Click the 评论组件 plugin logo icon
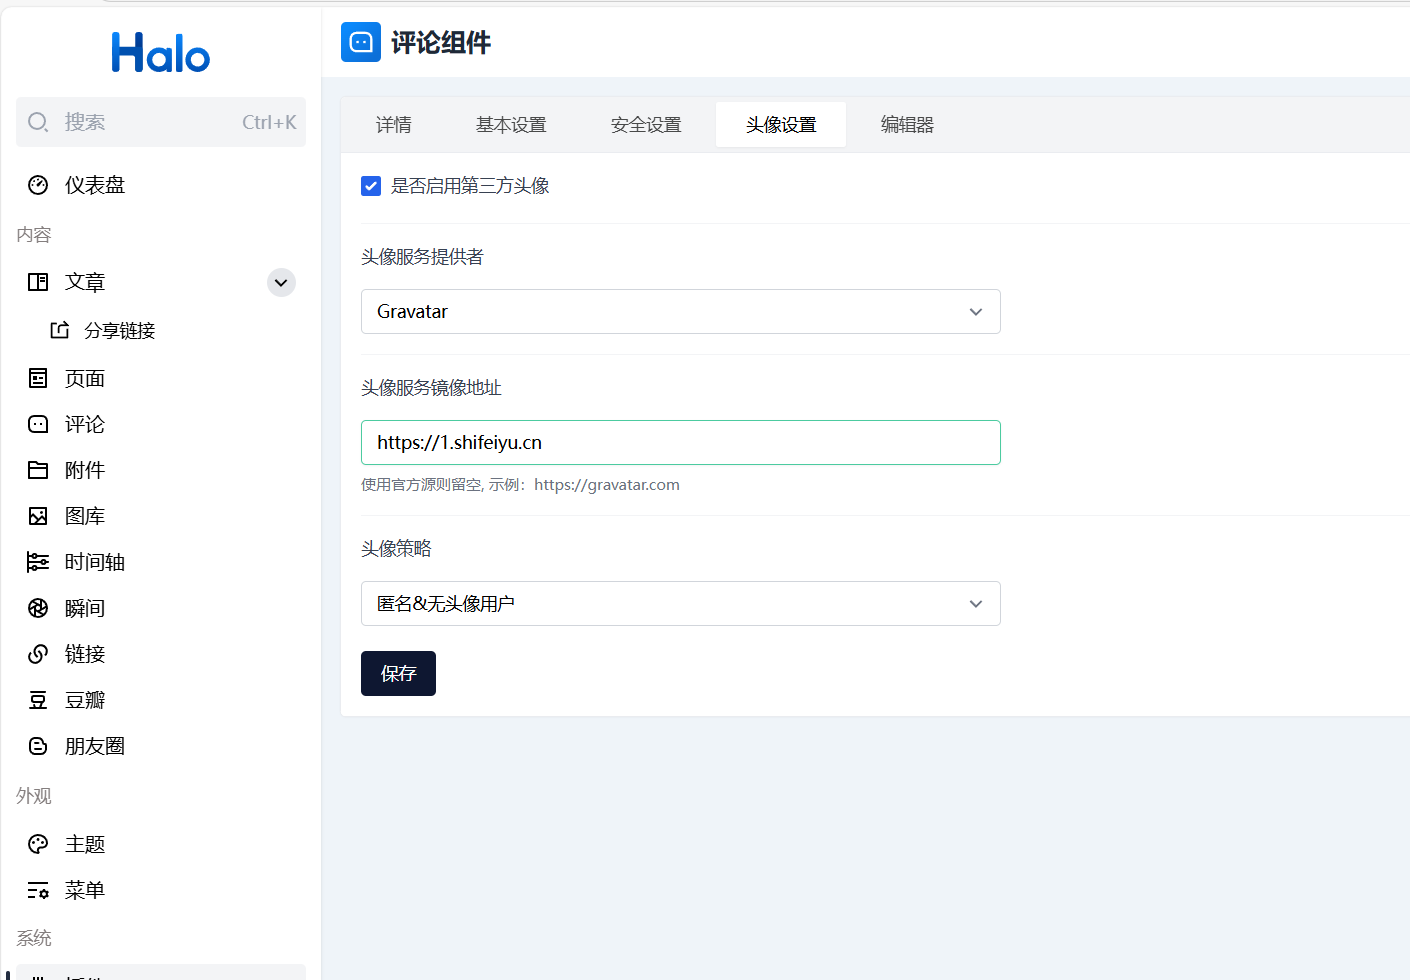The width and height of the screenshot is (1410, 980). 361,42
